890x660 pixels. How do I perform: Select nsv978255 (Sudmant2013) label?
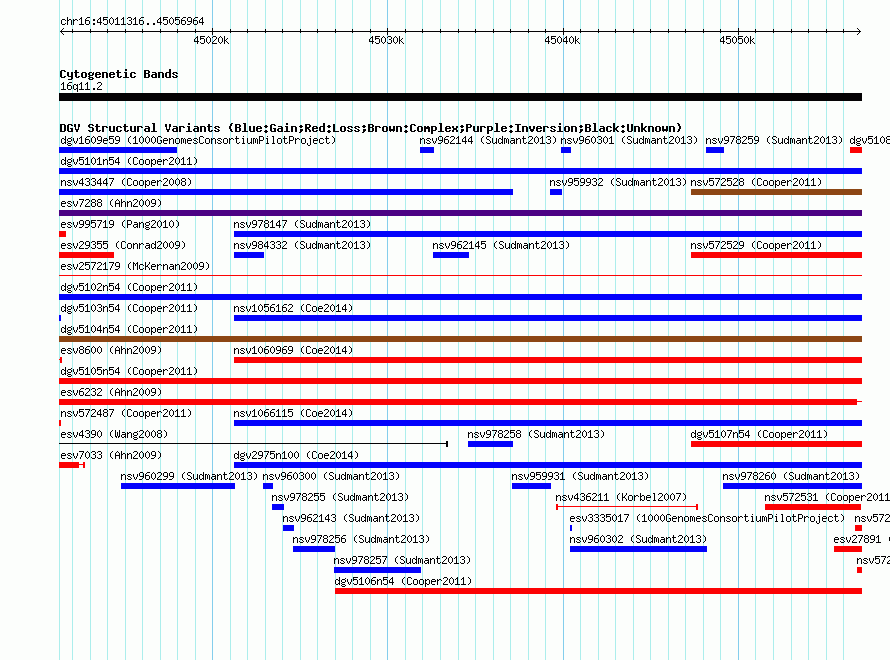coord(340,497)
